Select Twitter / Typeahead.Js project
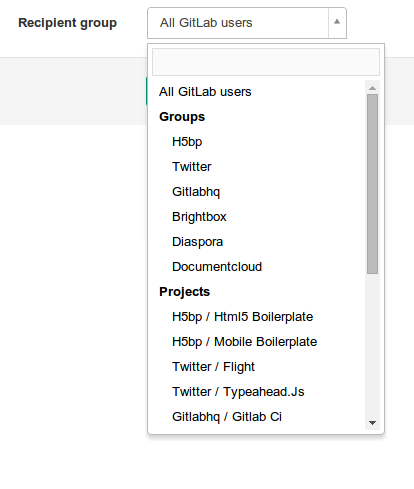Viewport: 414px width, 489px height. [256, 392]
